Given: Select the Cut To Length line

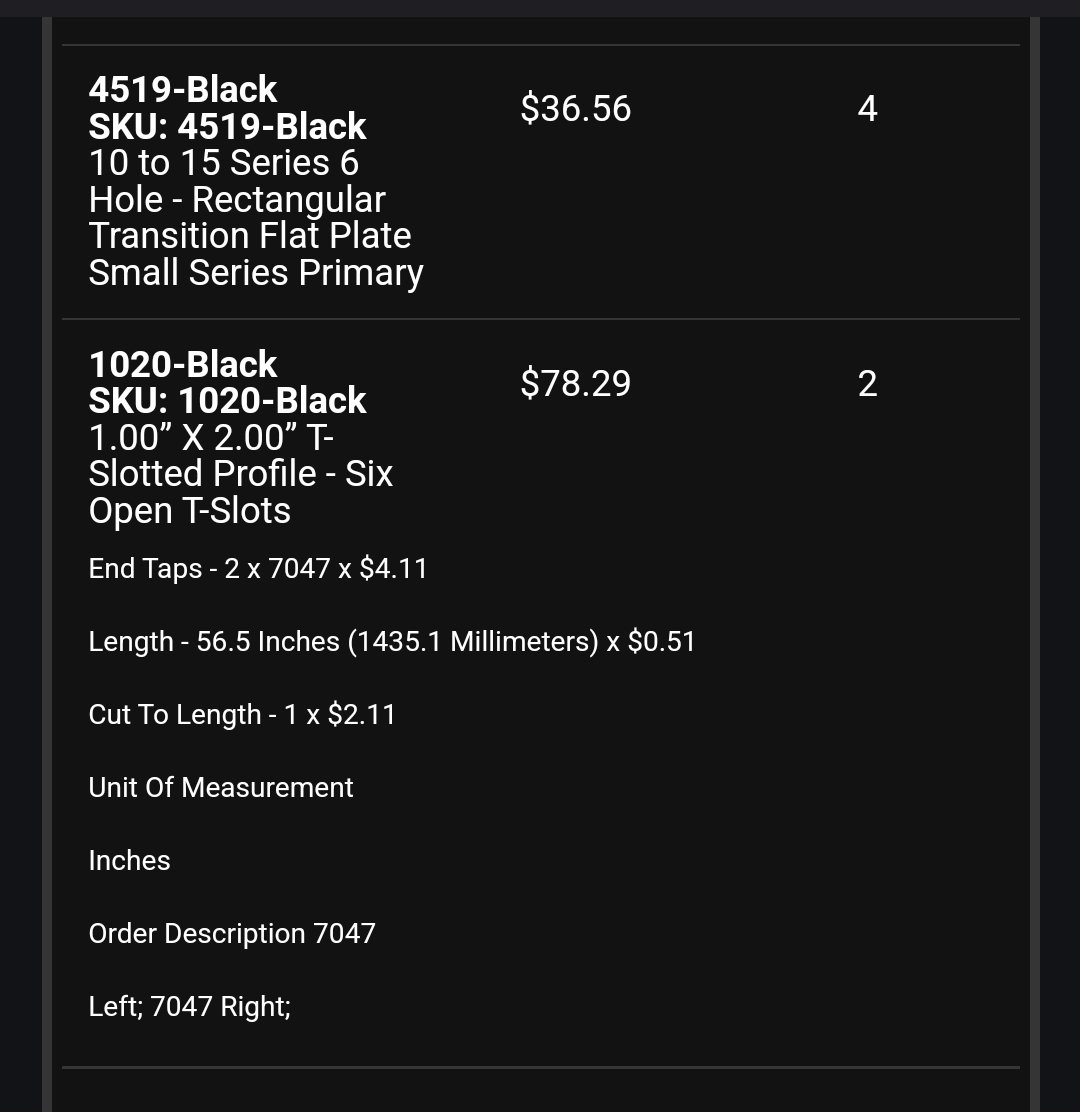Looking at the screenshot, I should click(242, 715).
